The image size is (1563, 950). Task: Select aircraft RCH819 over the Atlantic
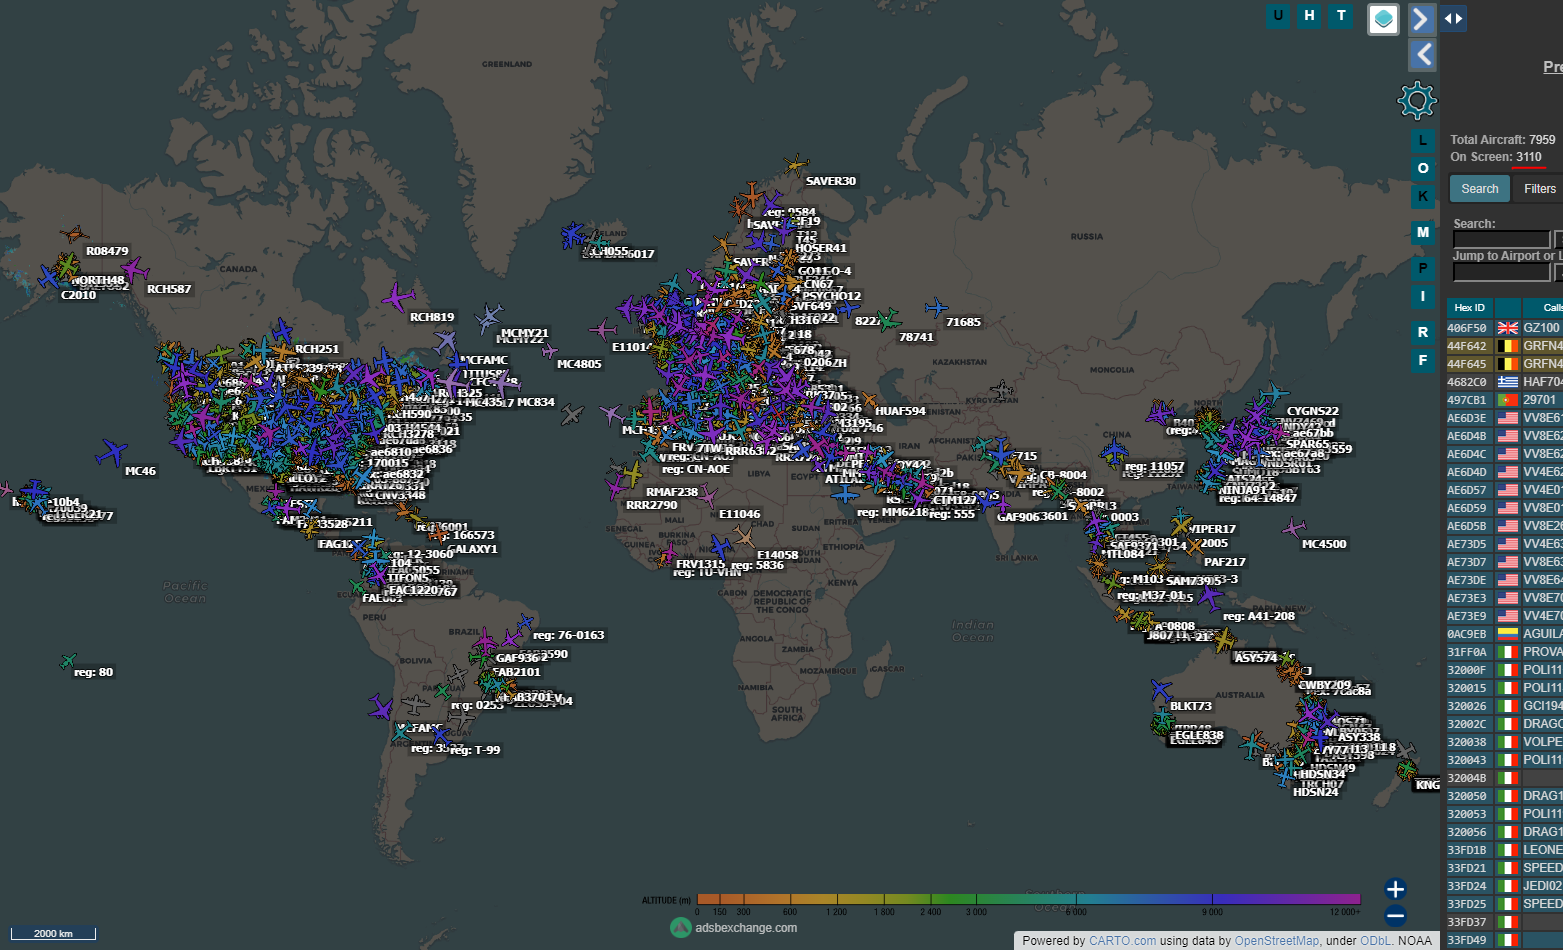point(398,297)
